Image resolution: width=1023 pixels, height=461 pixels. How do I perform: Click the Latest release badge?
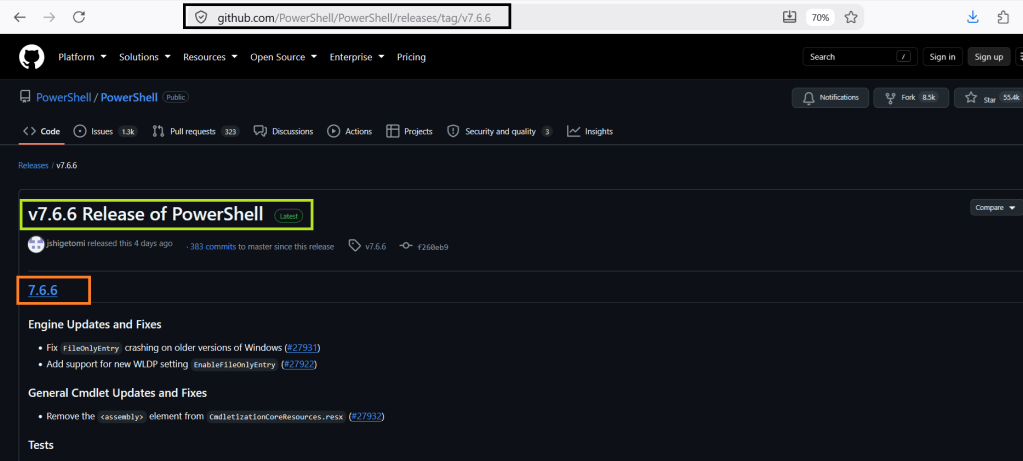point(288,215)
